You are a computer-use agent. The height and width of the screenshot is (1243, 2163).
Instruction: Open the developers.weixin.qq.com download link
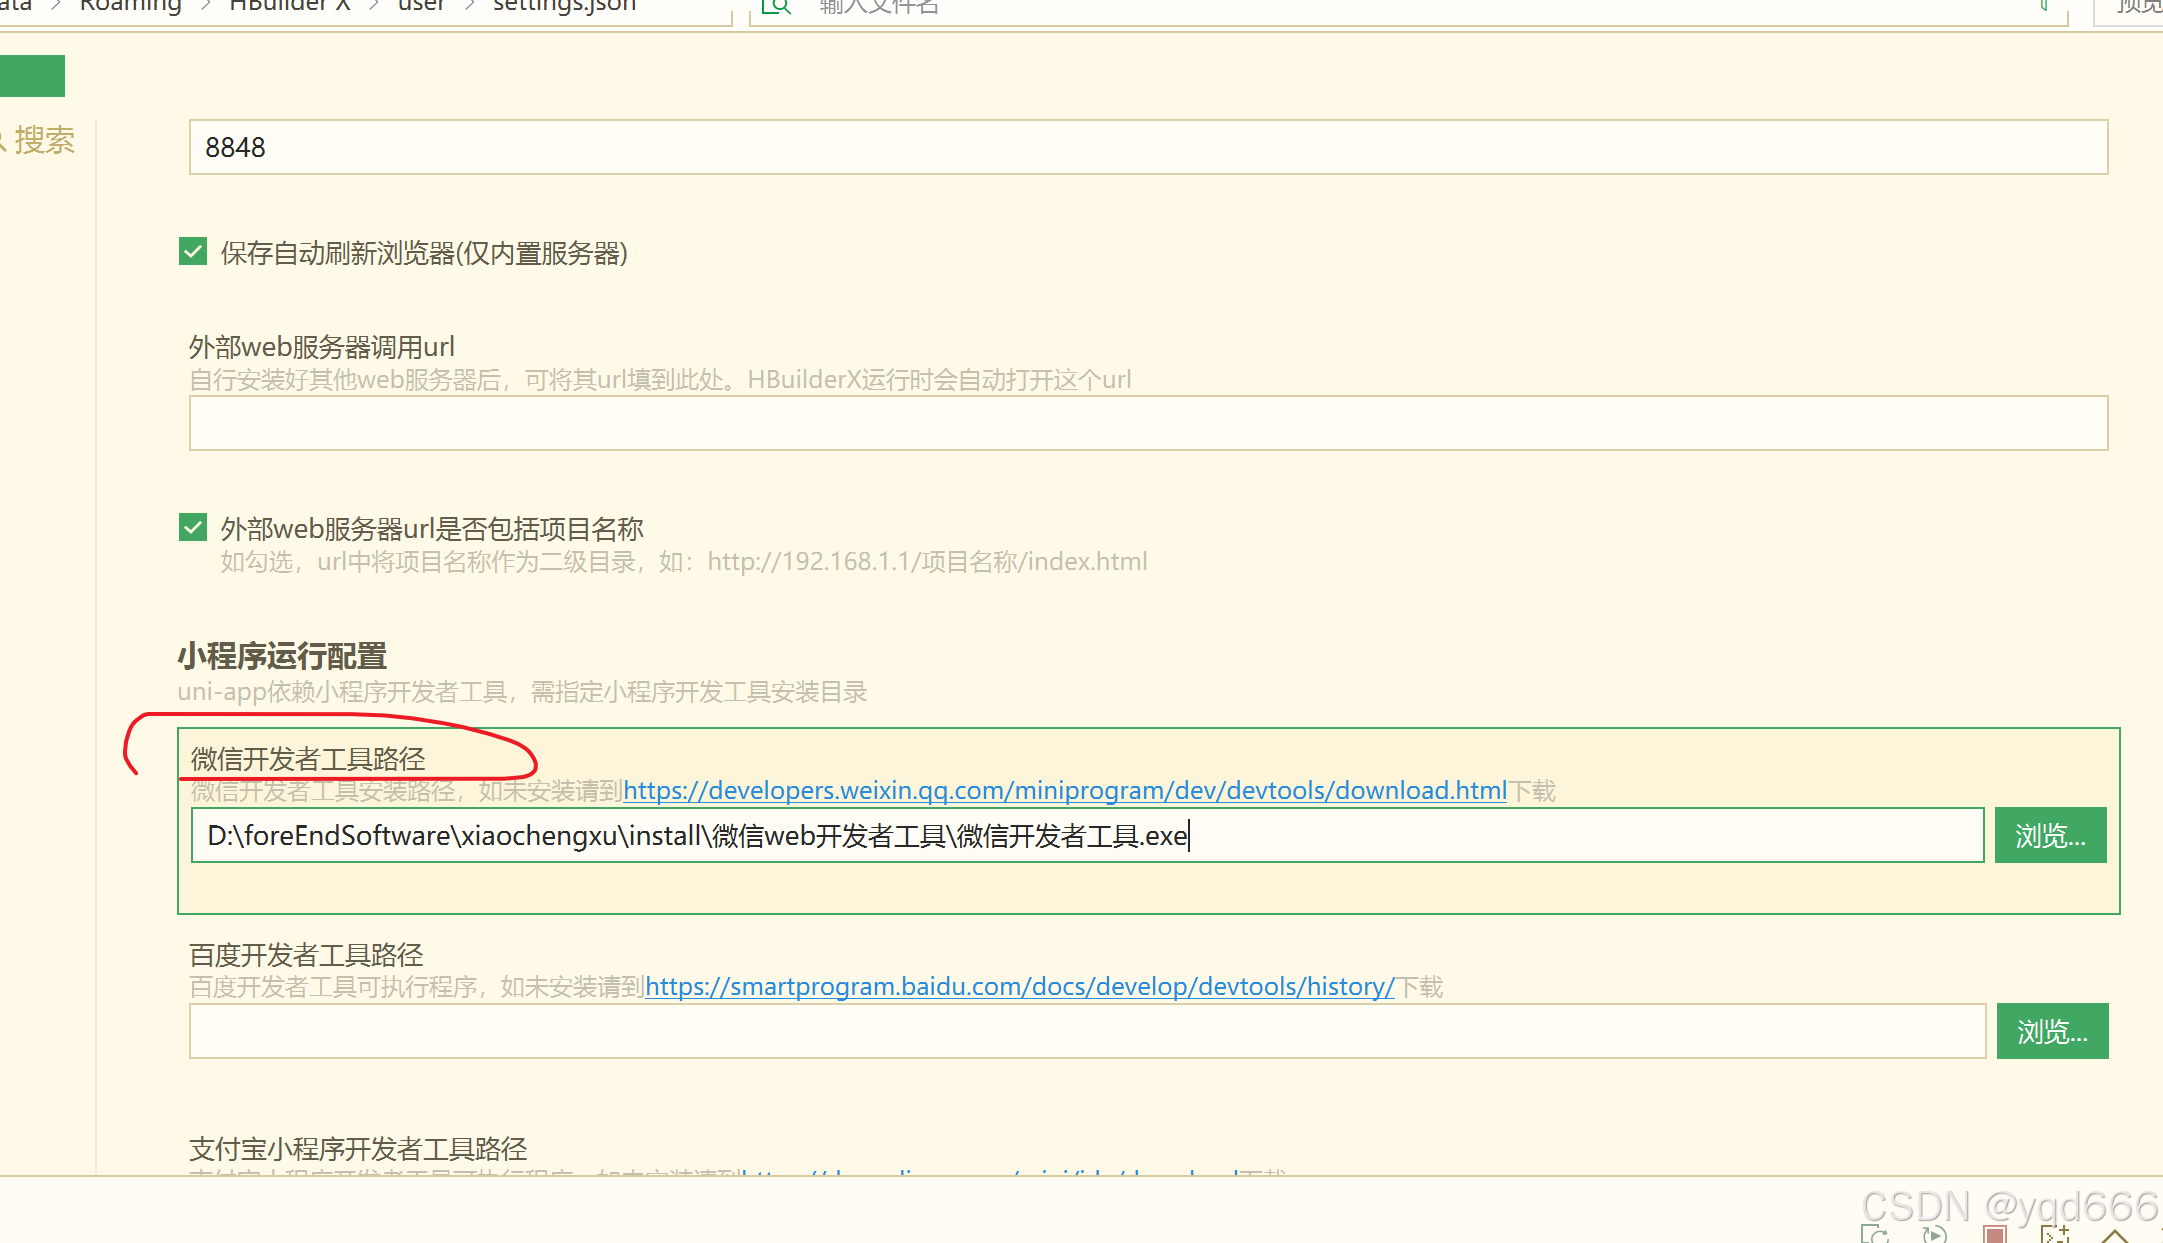(1064, 791)
